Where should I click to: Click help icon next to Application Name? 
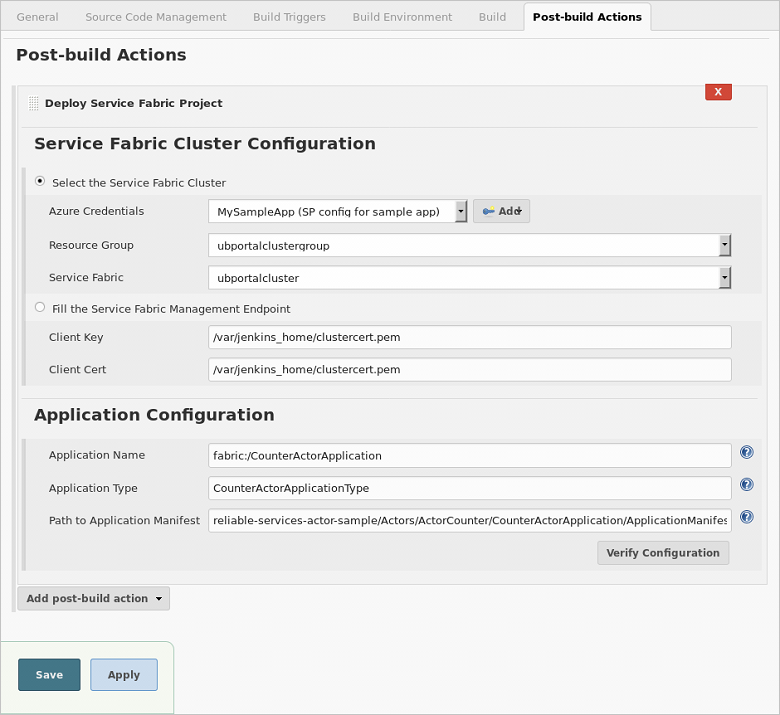point(746,453)
